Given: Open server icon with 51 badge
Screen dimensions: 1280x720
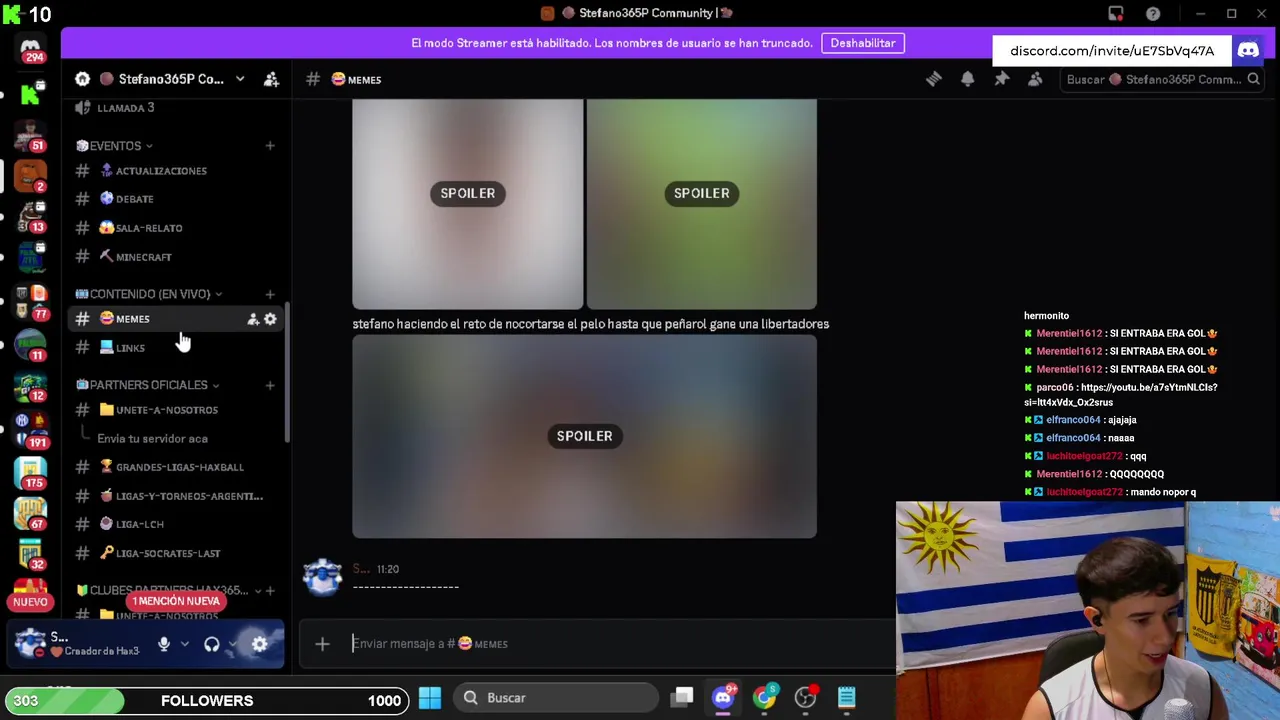Looking at the screenshot, I should [x=30, y=135].
